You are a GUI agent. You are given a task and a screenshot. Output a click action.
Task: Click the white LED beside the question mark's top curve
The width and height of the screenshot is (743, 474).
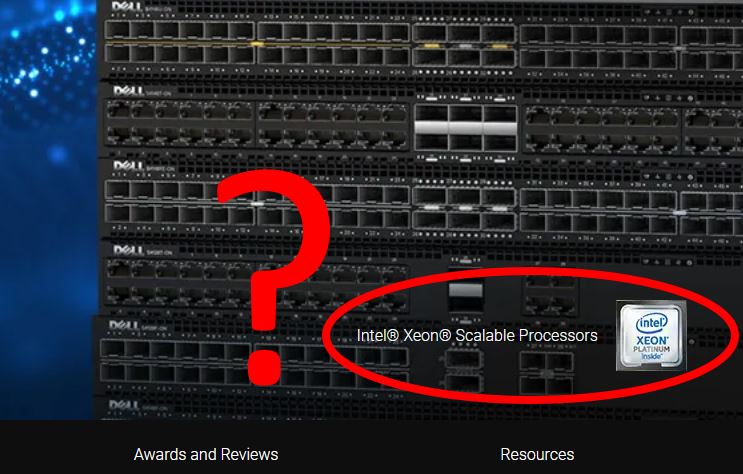pyautogui.click(x=257, y=204)
